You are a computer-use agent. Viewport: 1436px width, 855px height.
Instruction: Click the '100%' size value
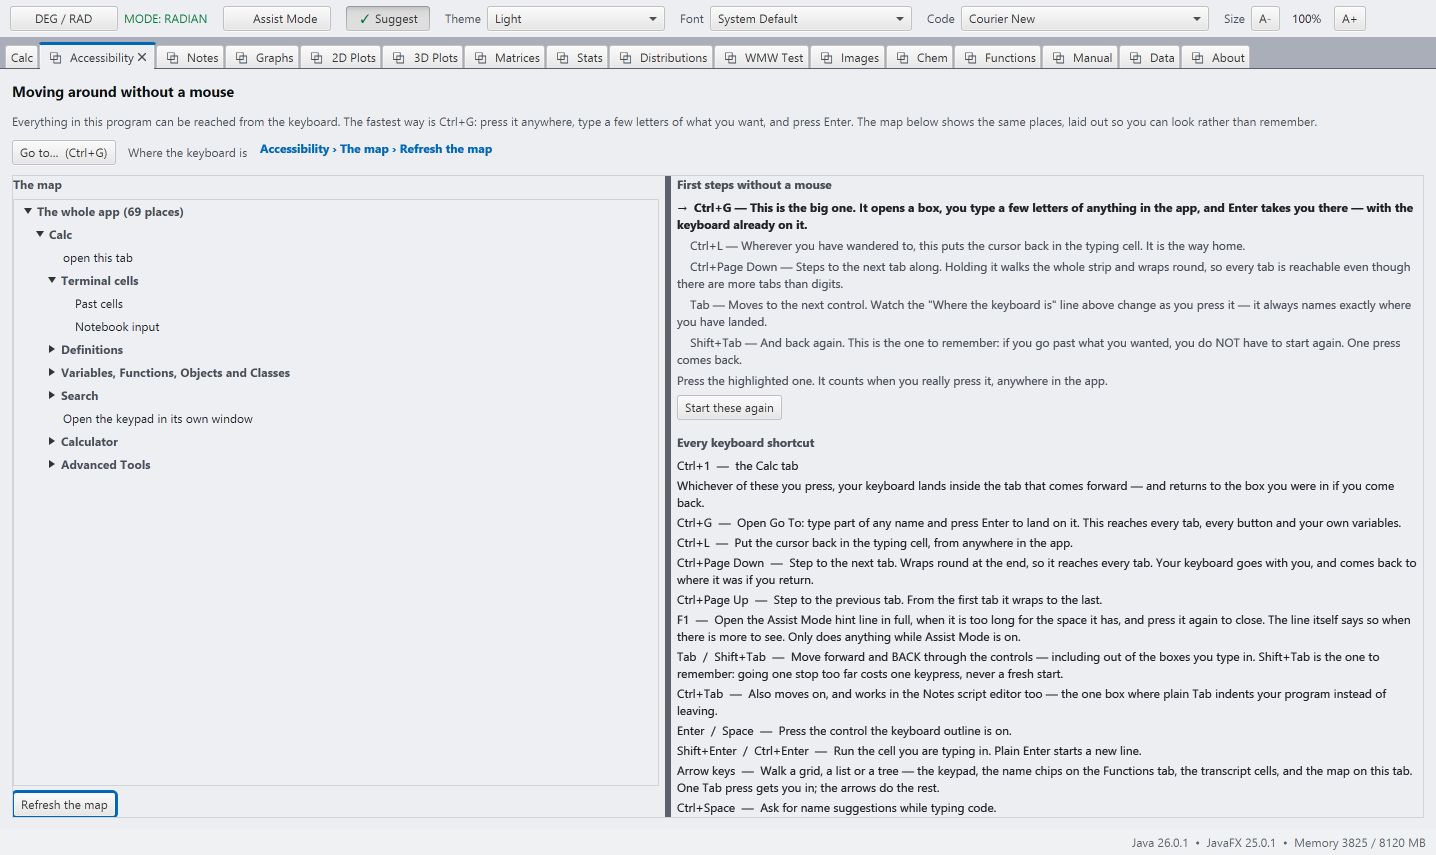click(x=1306, y=19)
